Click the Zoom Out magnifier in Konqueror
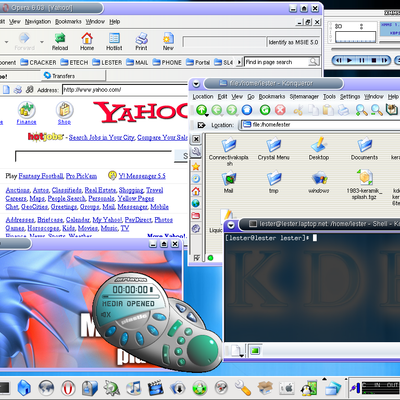This screenshot has height=400, width=400. pyautogui.click(x=377, y=110)
